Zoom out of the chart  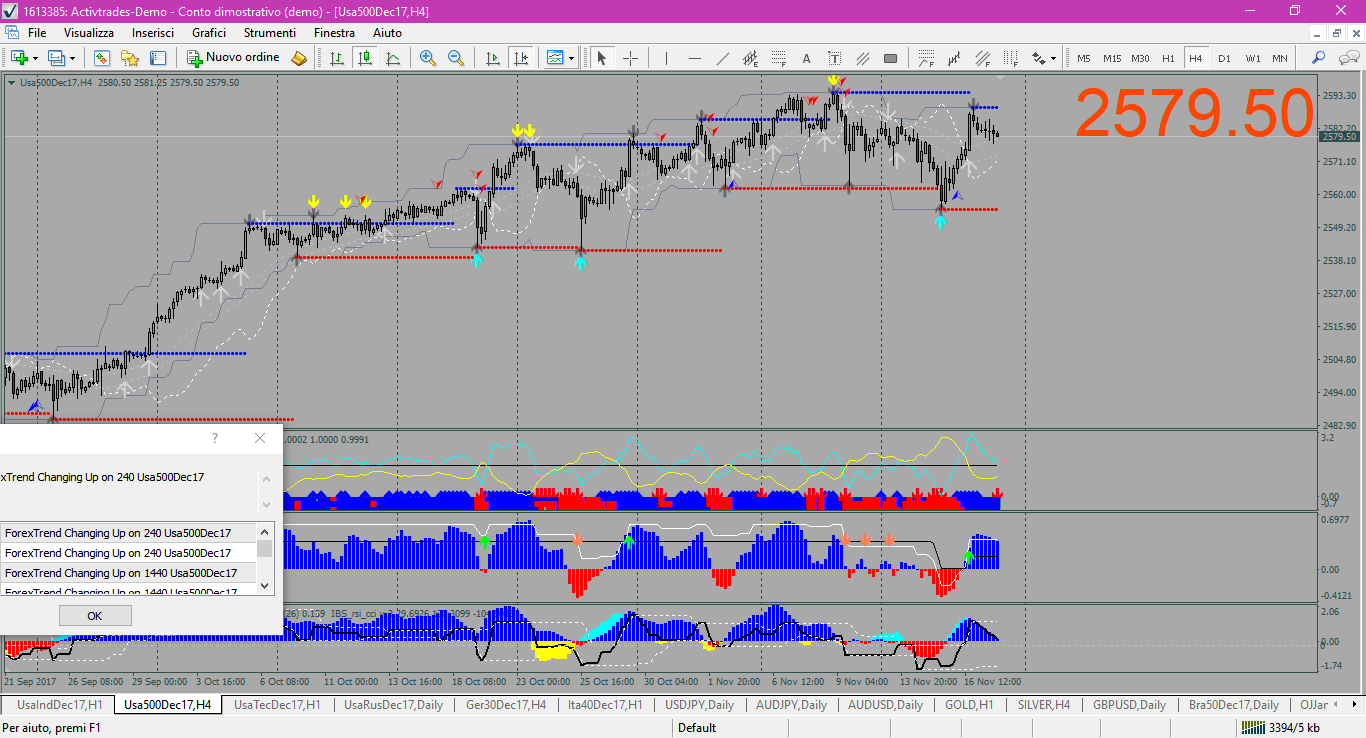tap(456, 58)
